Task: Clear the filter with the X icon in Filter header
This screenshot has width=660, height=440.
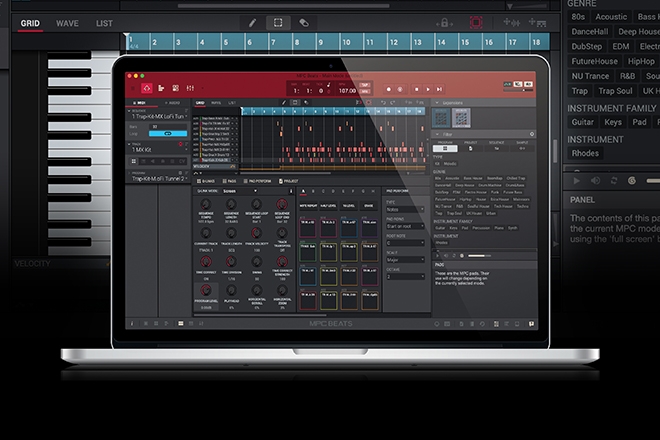Action: [532, 134]
